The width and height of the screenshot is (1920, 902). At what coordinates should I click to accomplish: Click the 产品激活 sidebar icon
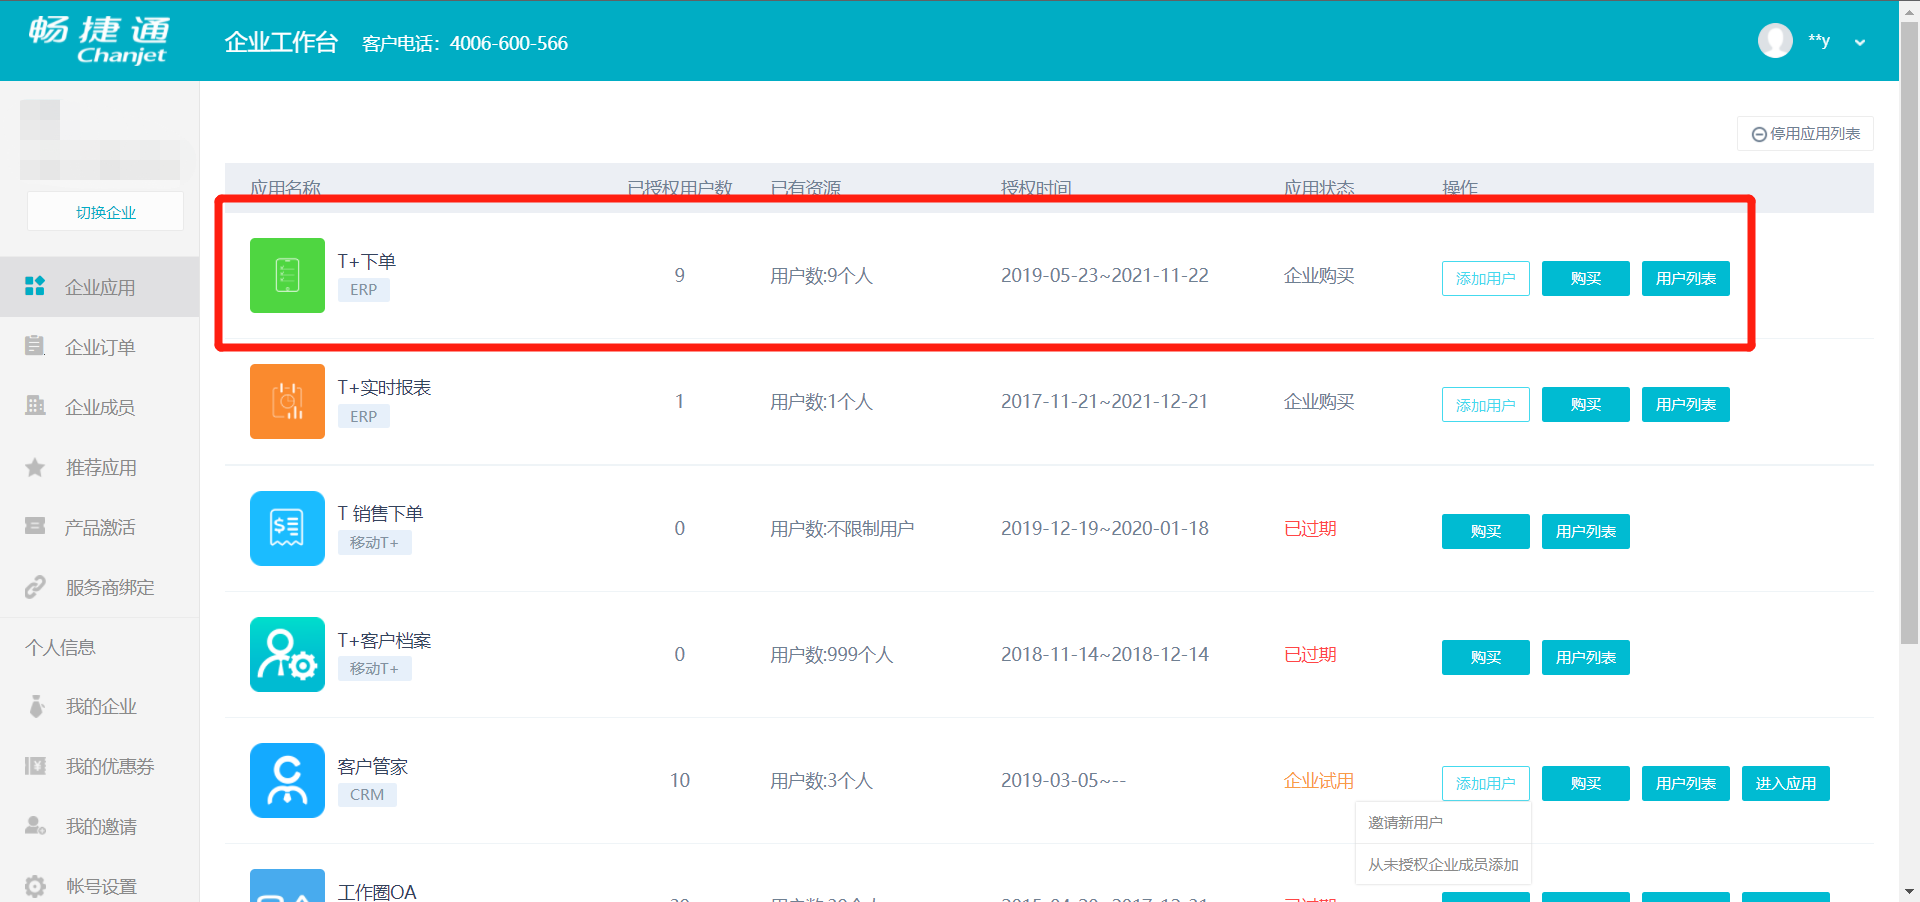pyautogui.click(x=35, y=526)
